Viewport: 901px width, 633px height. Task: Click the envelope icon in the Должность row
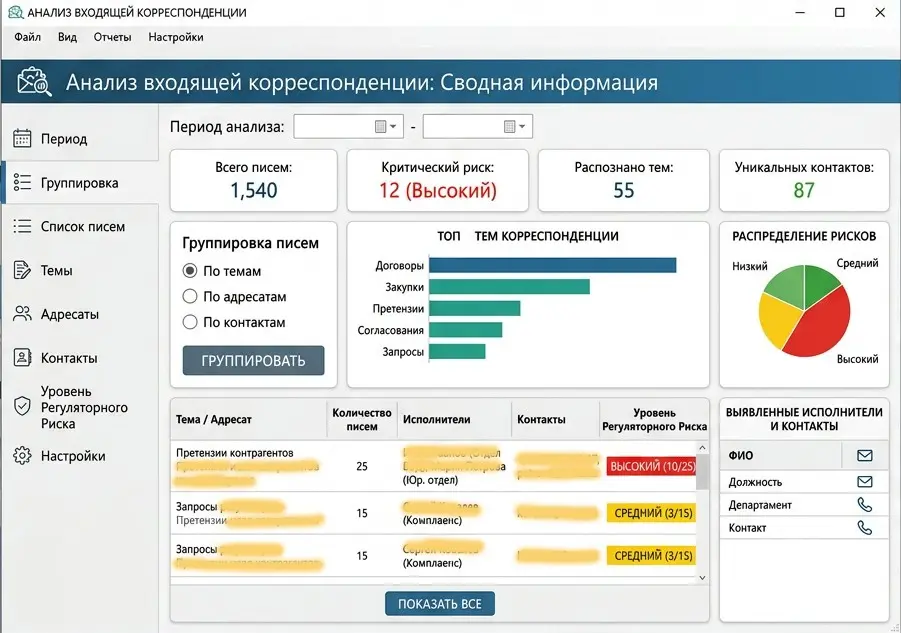865,481
